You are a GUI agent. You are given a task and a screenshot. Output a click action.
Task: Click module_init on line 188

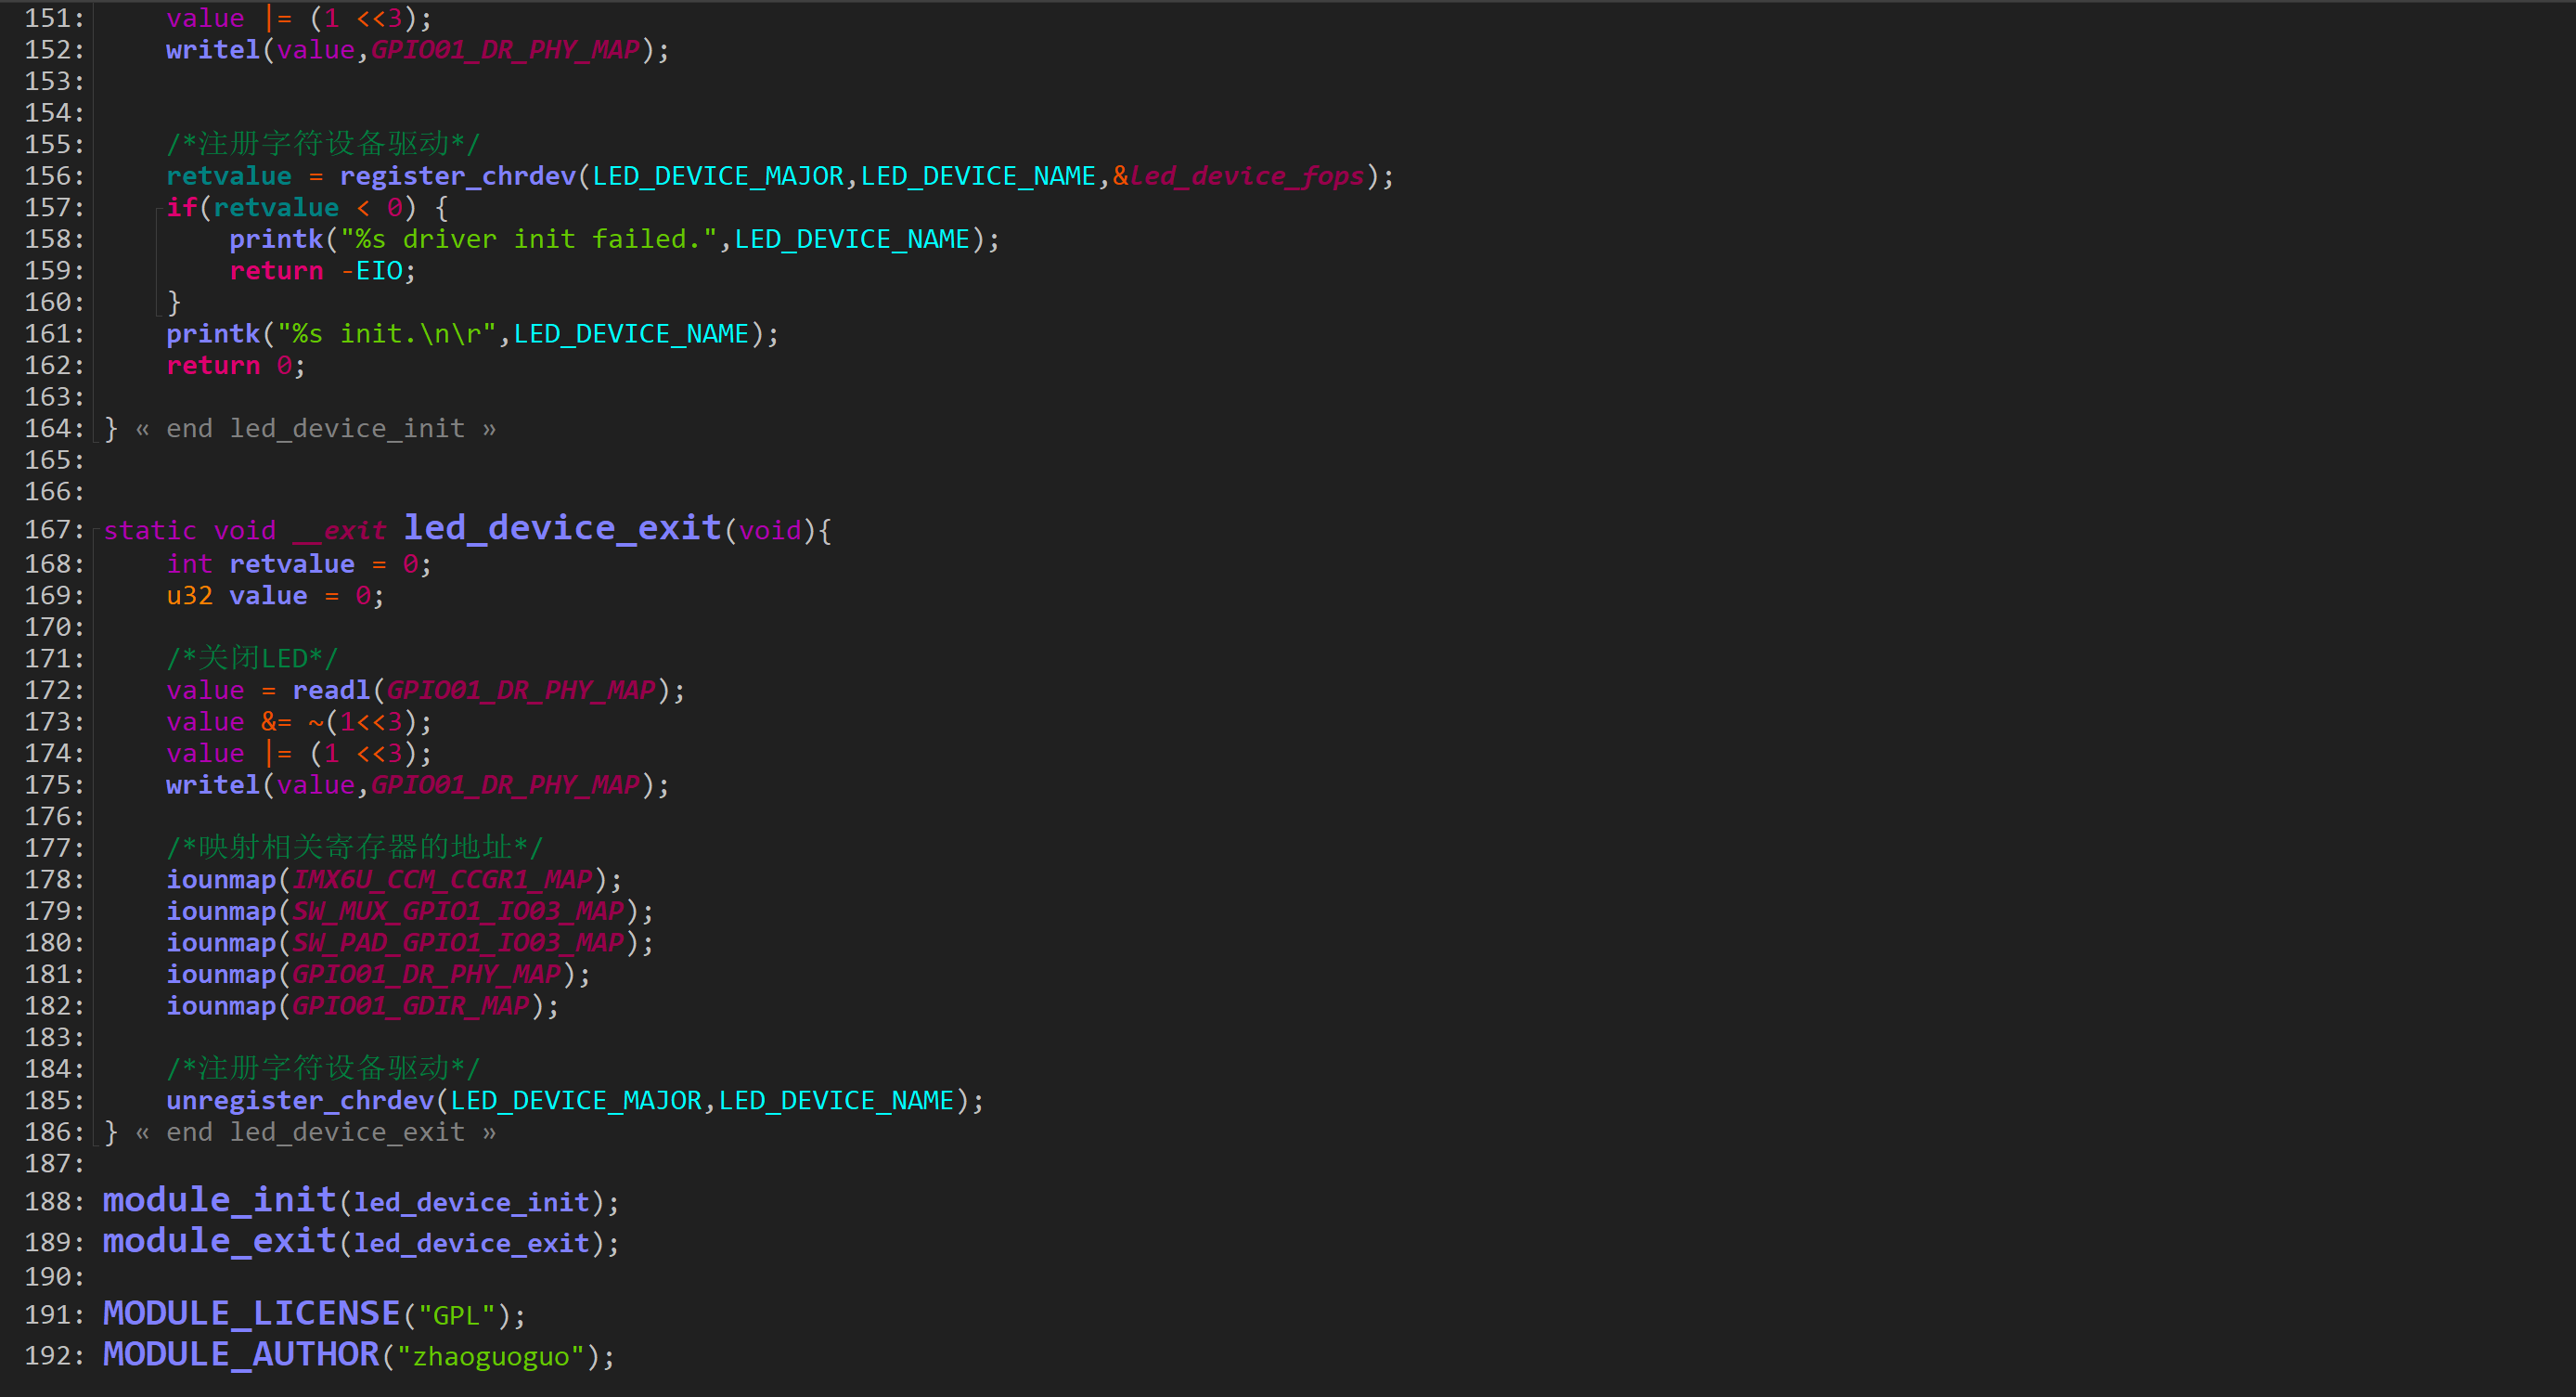[219, 1199]
